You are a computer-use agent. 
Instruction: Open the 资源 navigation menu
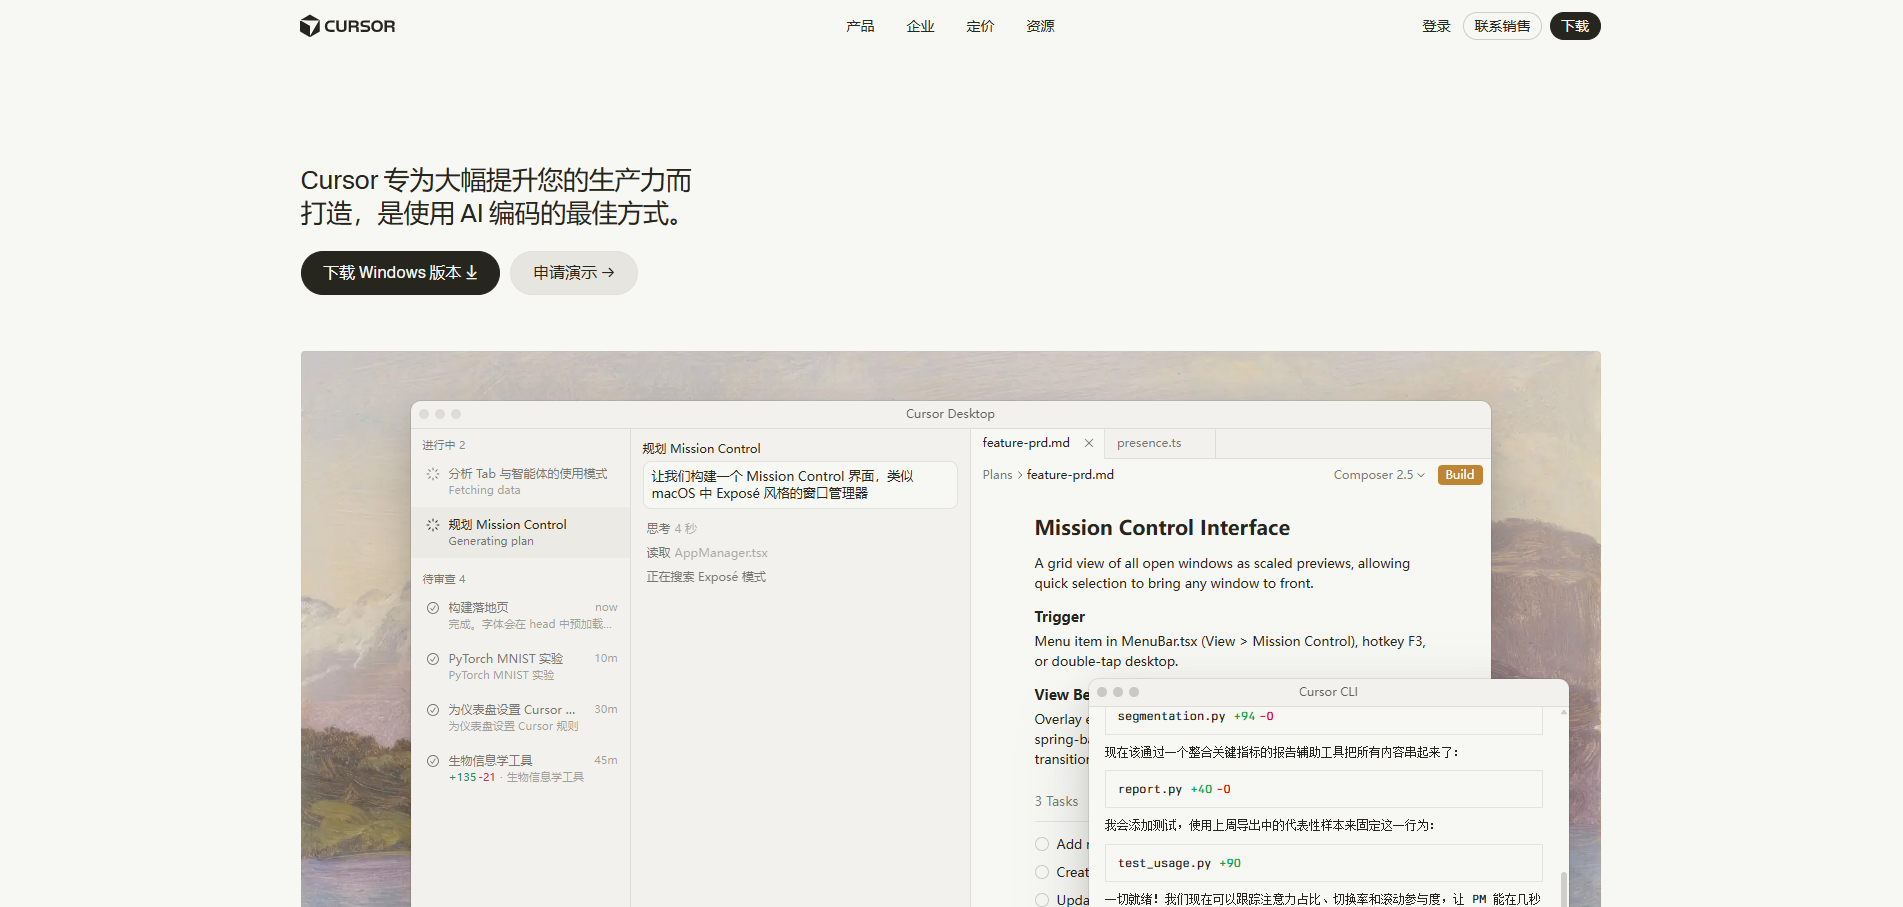tap(1040, 26)
